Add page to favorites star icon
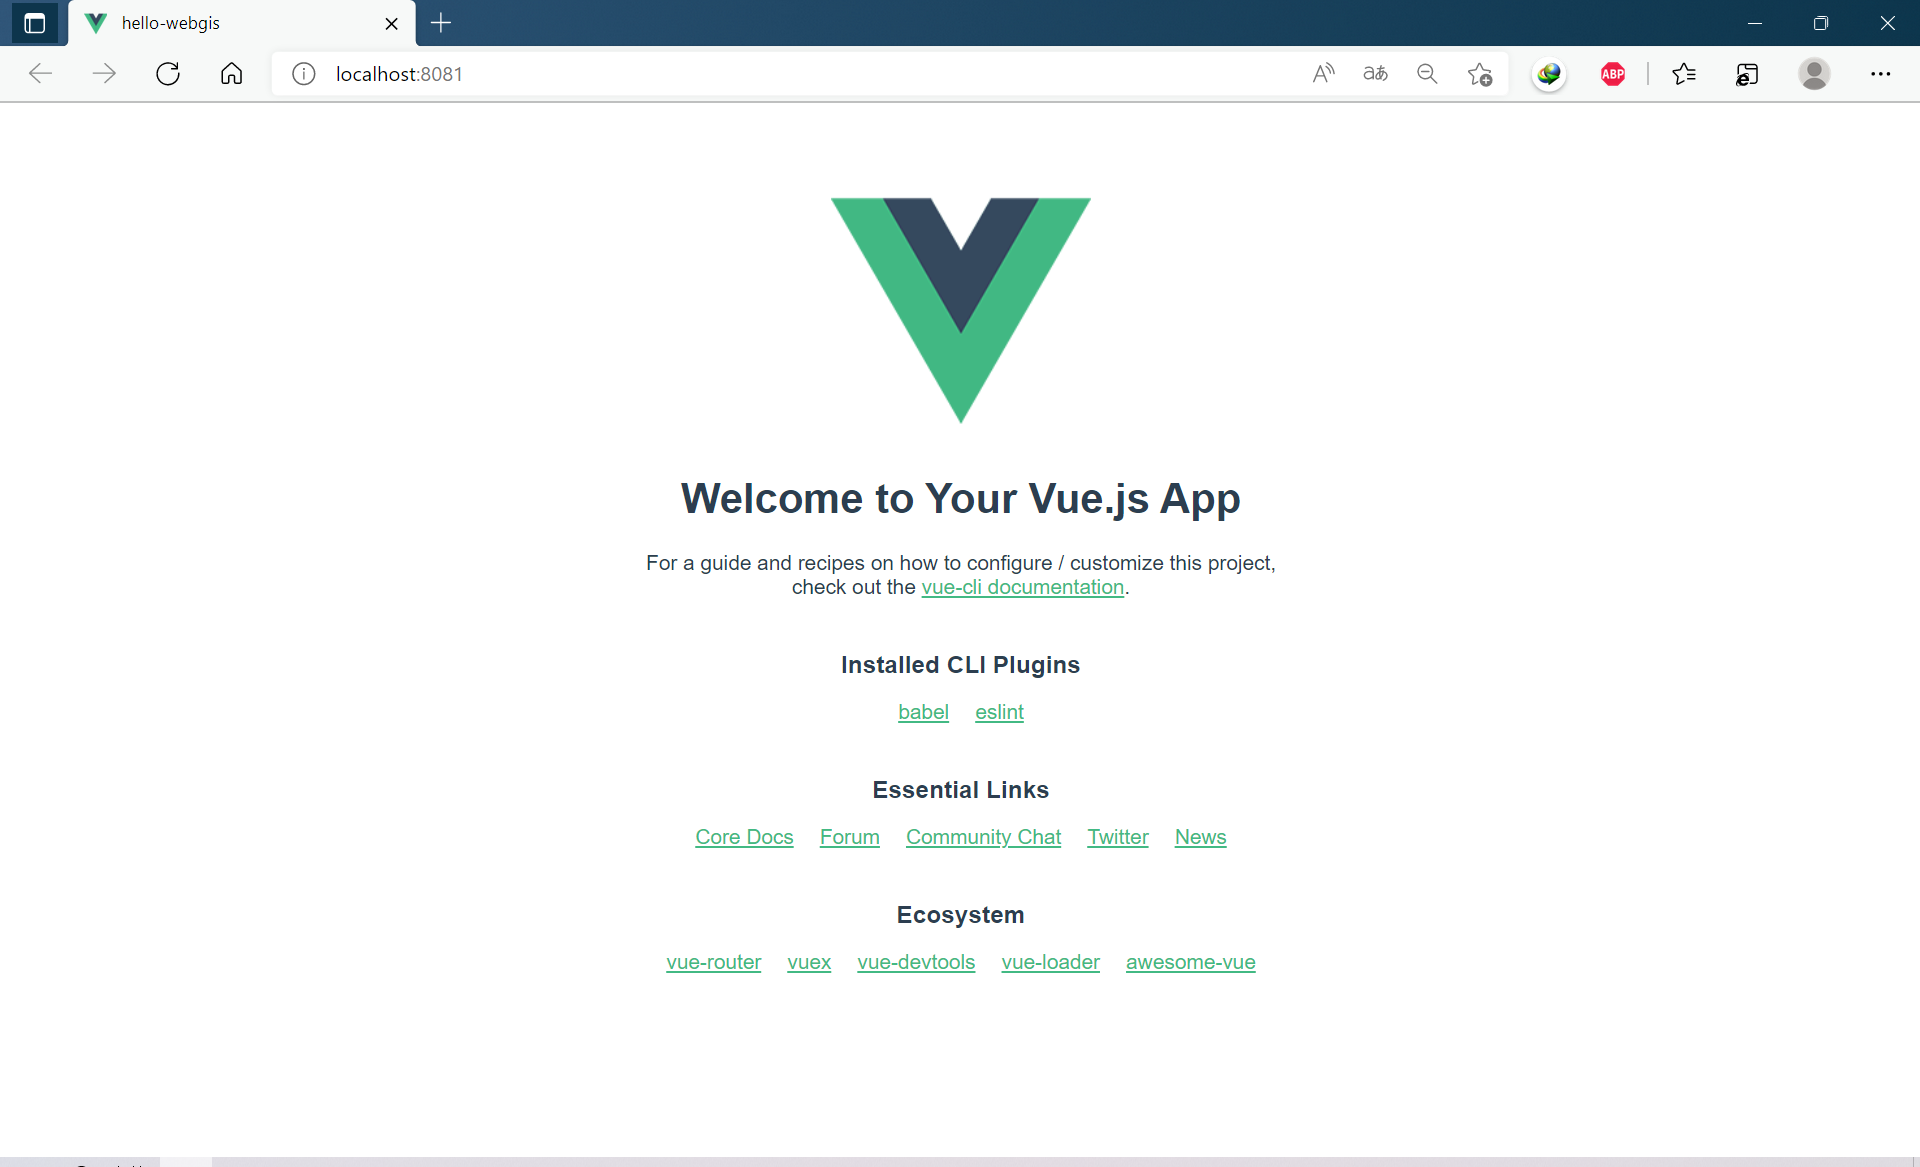Image resolution: width=1920 pixels, height=1167 pixels. click(1480, 74)
